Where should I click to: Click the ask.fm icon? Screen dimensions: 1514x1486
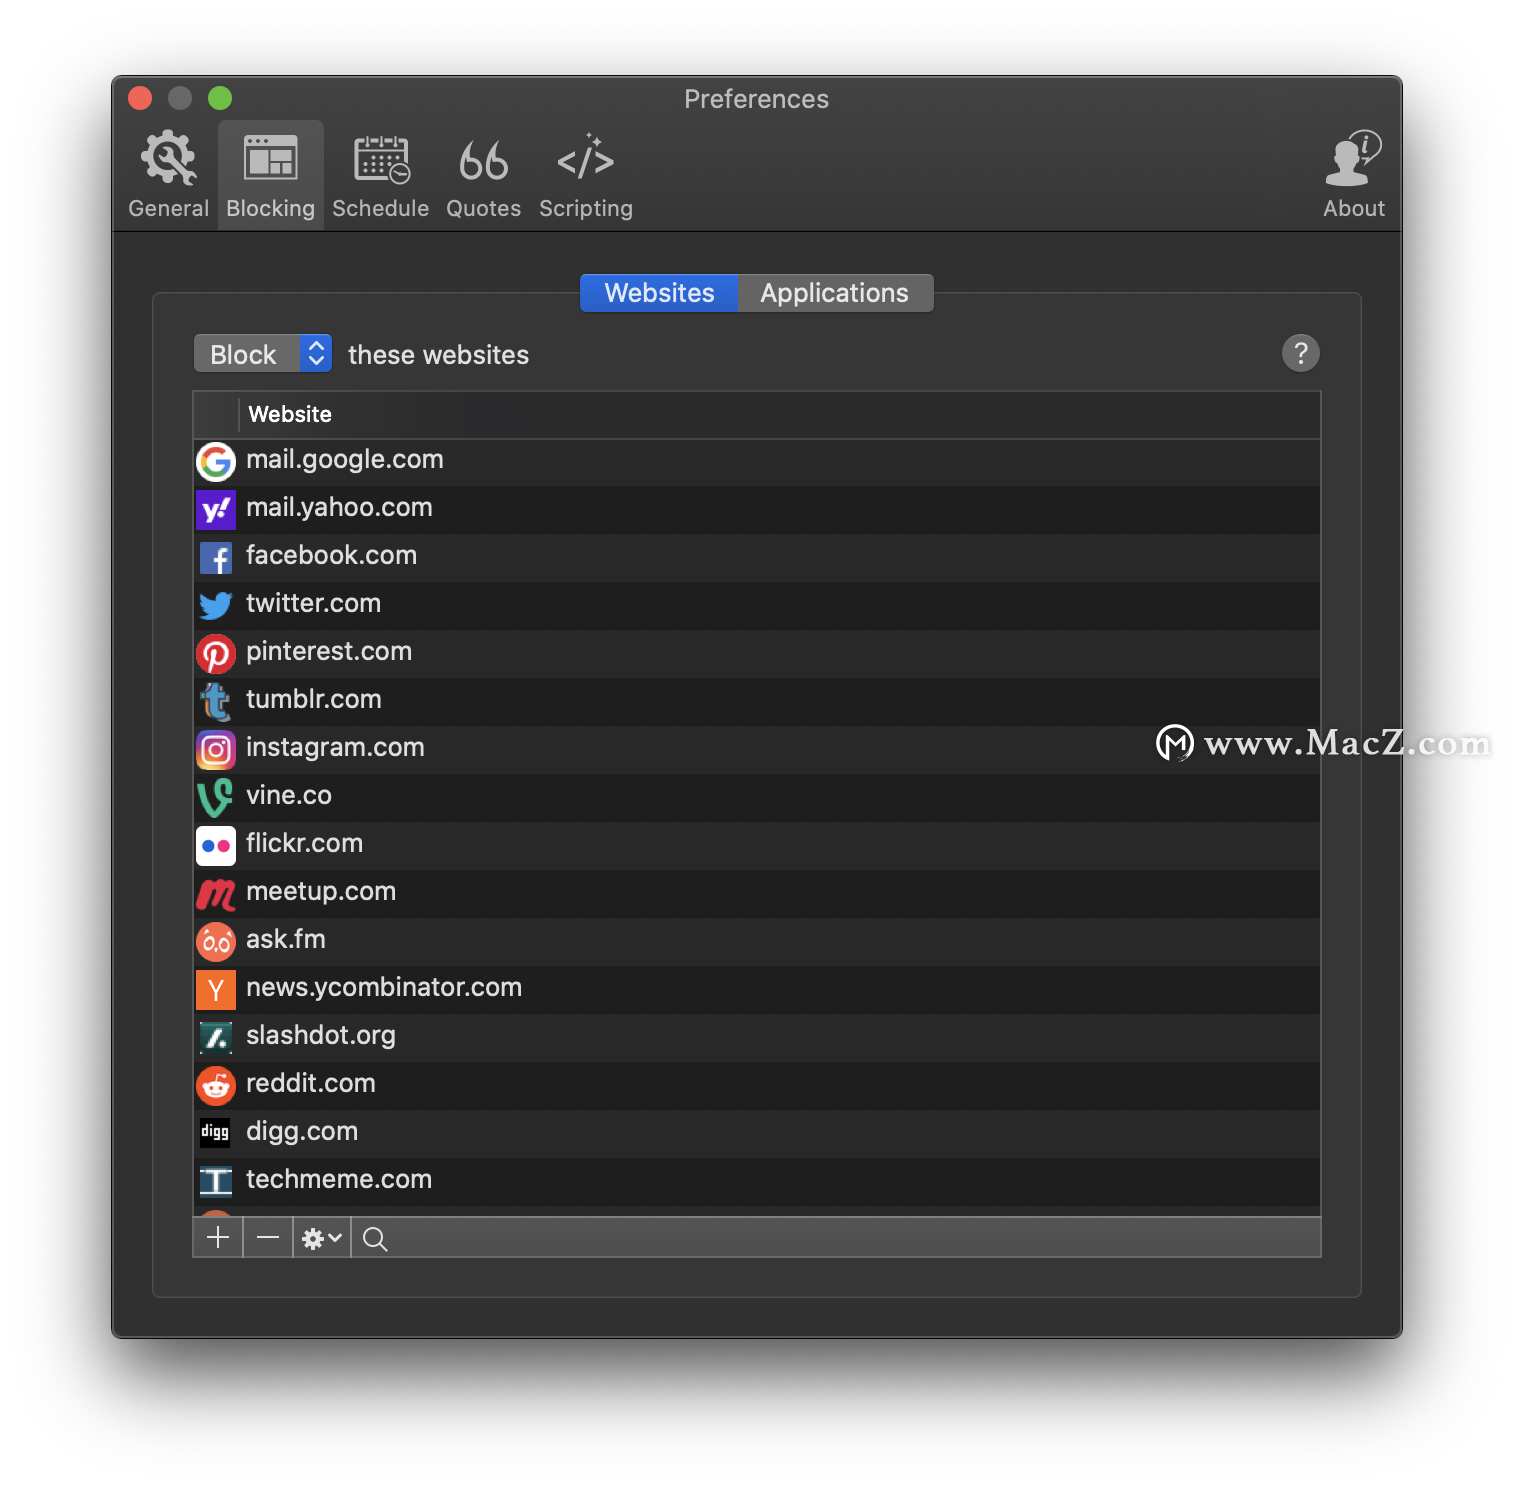216,941
